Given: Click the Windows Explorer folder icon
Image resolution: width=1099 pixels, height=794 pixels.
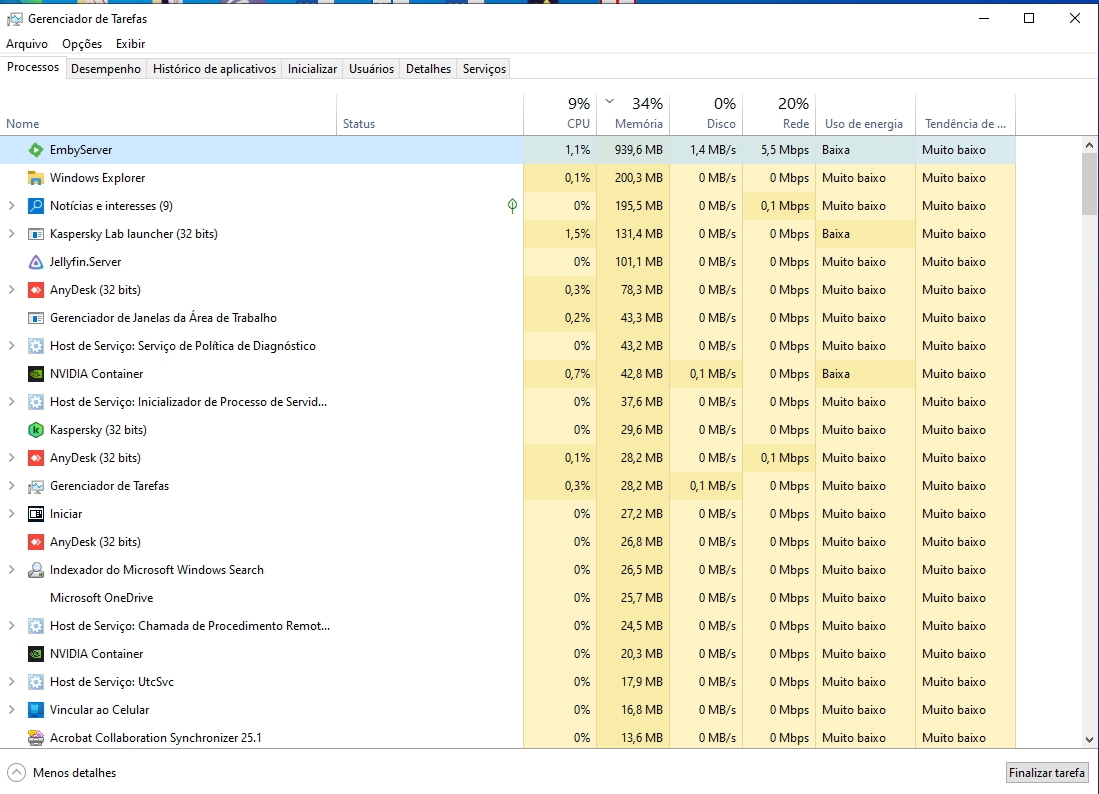Looking at the screenshot, I should tap(36, 178).
